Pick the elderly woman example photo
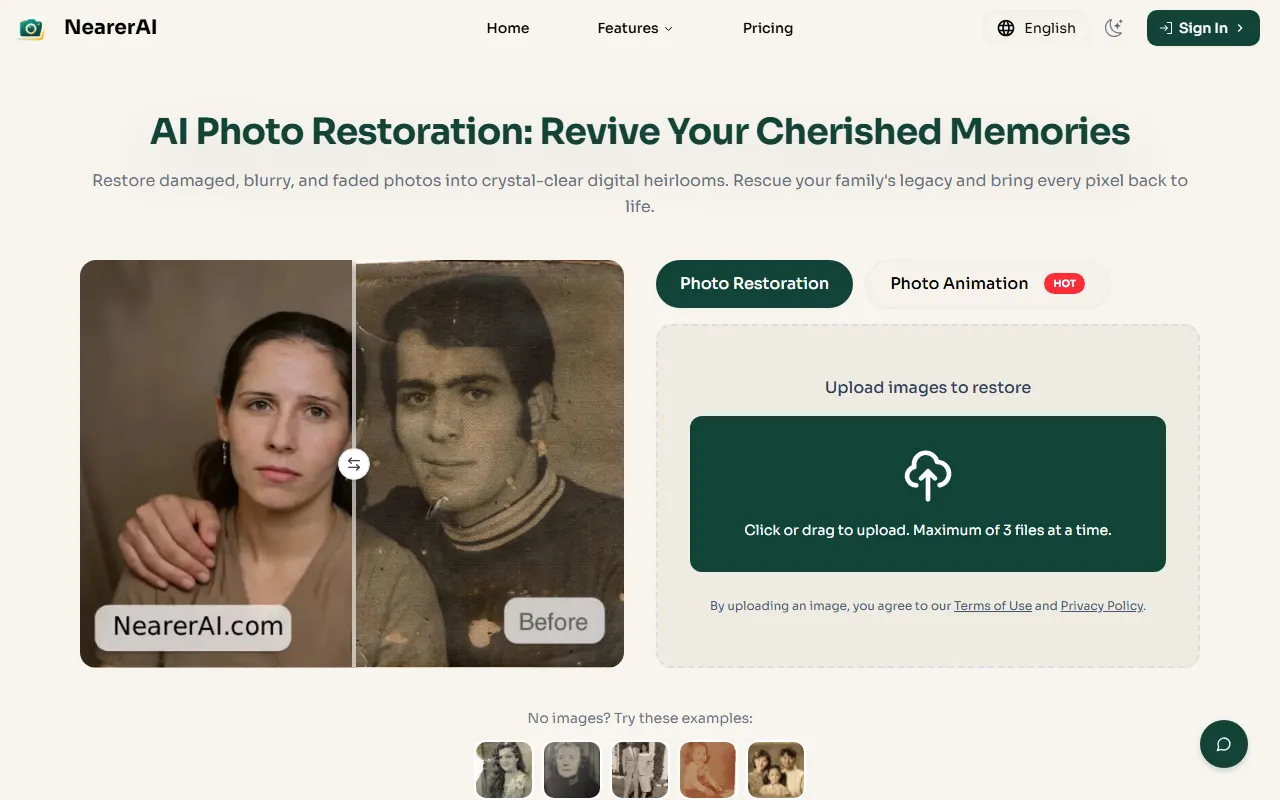 click(572, 769)
